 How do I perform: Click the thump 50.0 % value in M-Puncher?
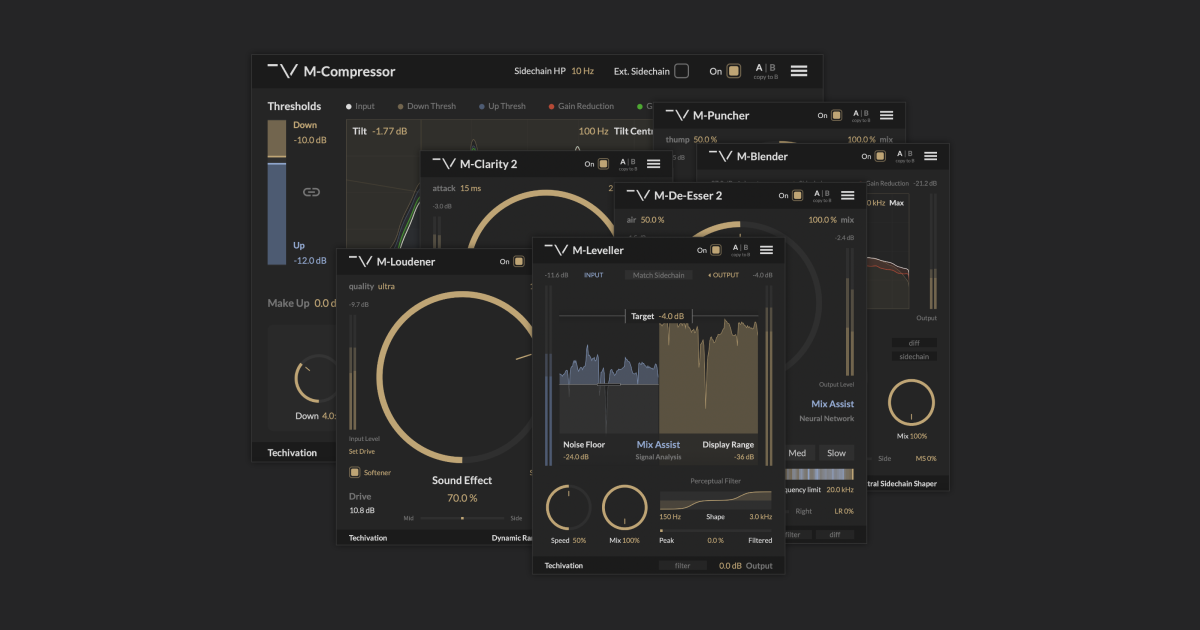(x=705, y=139)
